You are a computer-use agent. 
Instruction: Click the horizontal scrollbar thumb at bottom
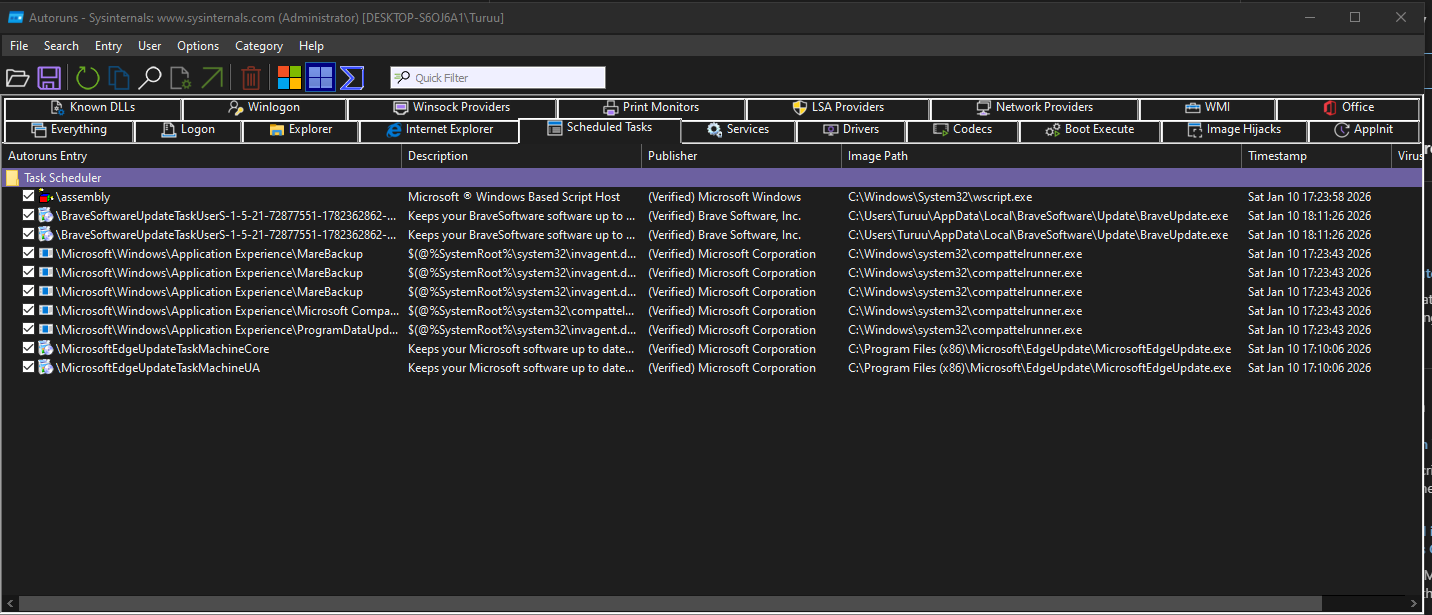[670, 603]
